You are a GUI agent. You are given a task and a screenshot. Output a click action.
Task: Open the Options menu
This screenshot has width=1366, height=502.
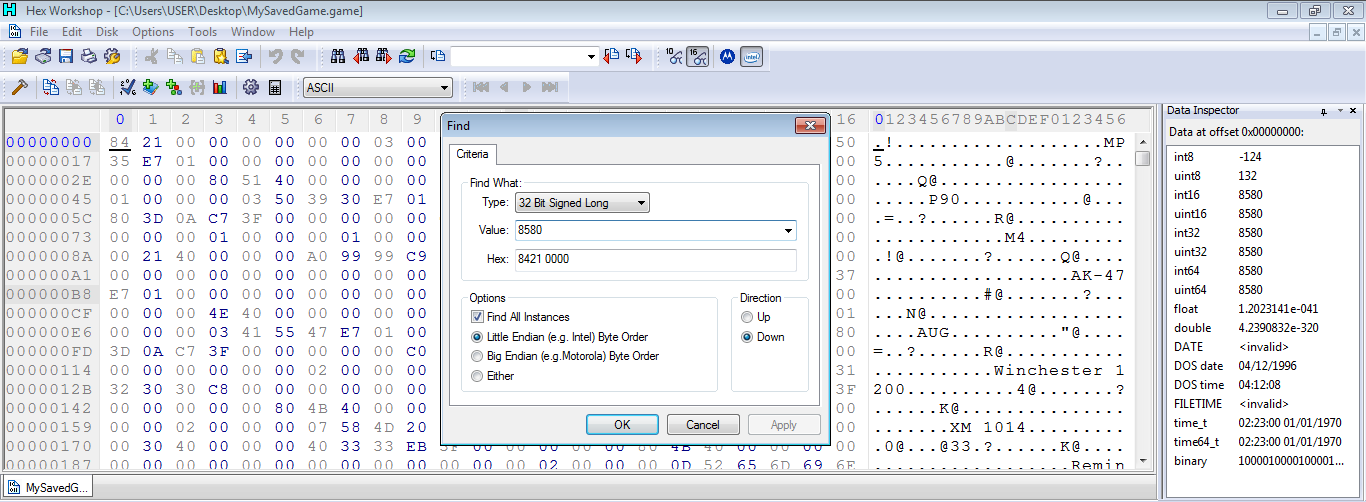153,32
